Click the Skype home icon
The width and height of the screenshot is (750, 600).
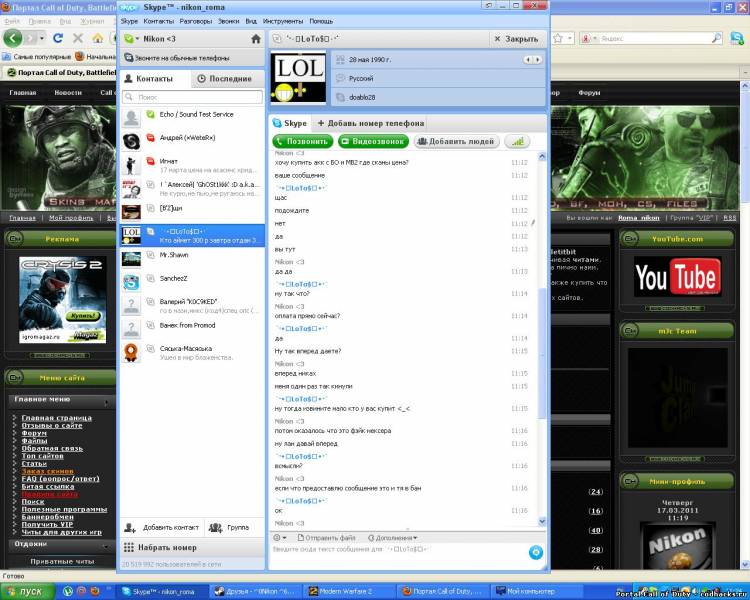(256, 39)
